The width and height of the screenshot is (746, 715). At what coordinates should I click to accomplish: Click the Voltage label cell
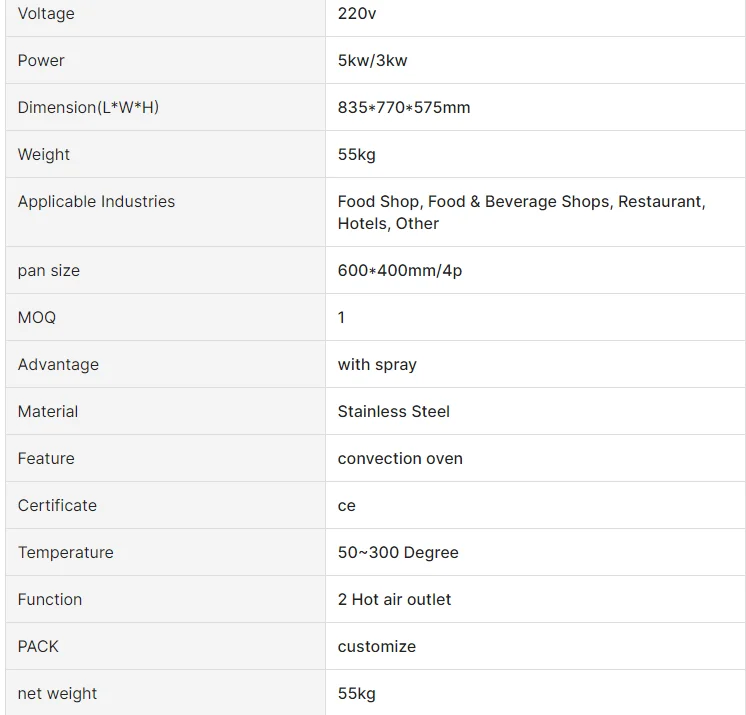[46, 14]
